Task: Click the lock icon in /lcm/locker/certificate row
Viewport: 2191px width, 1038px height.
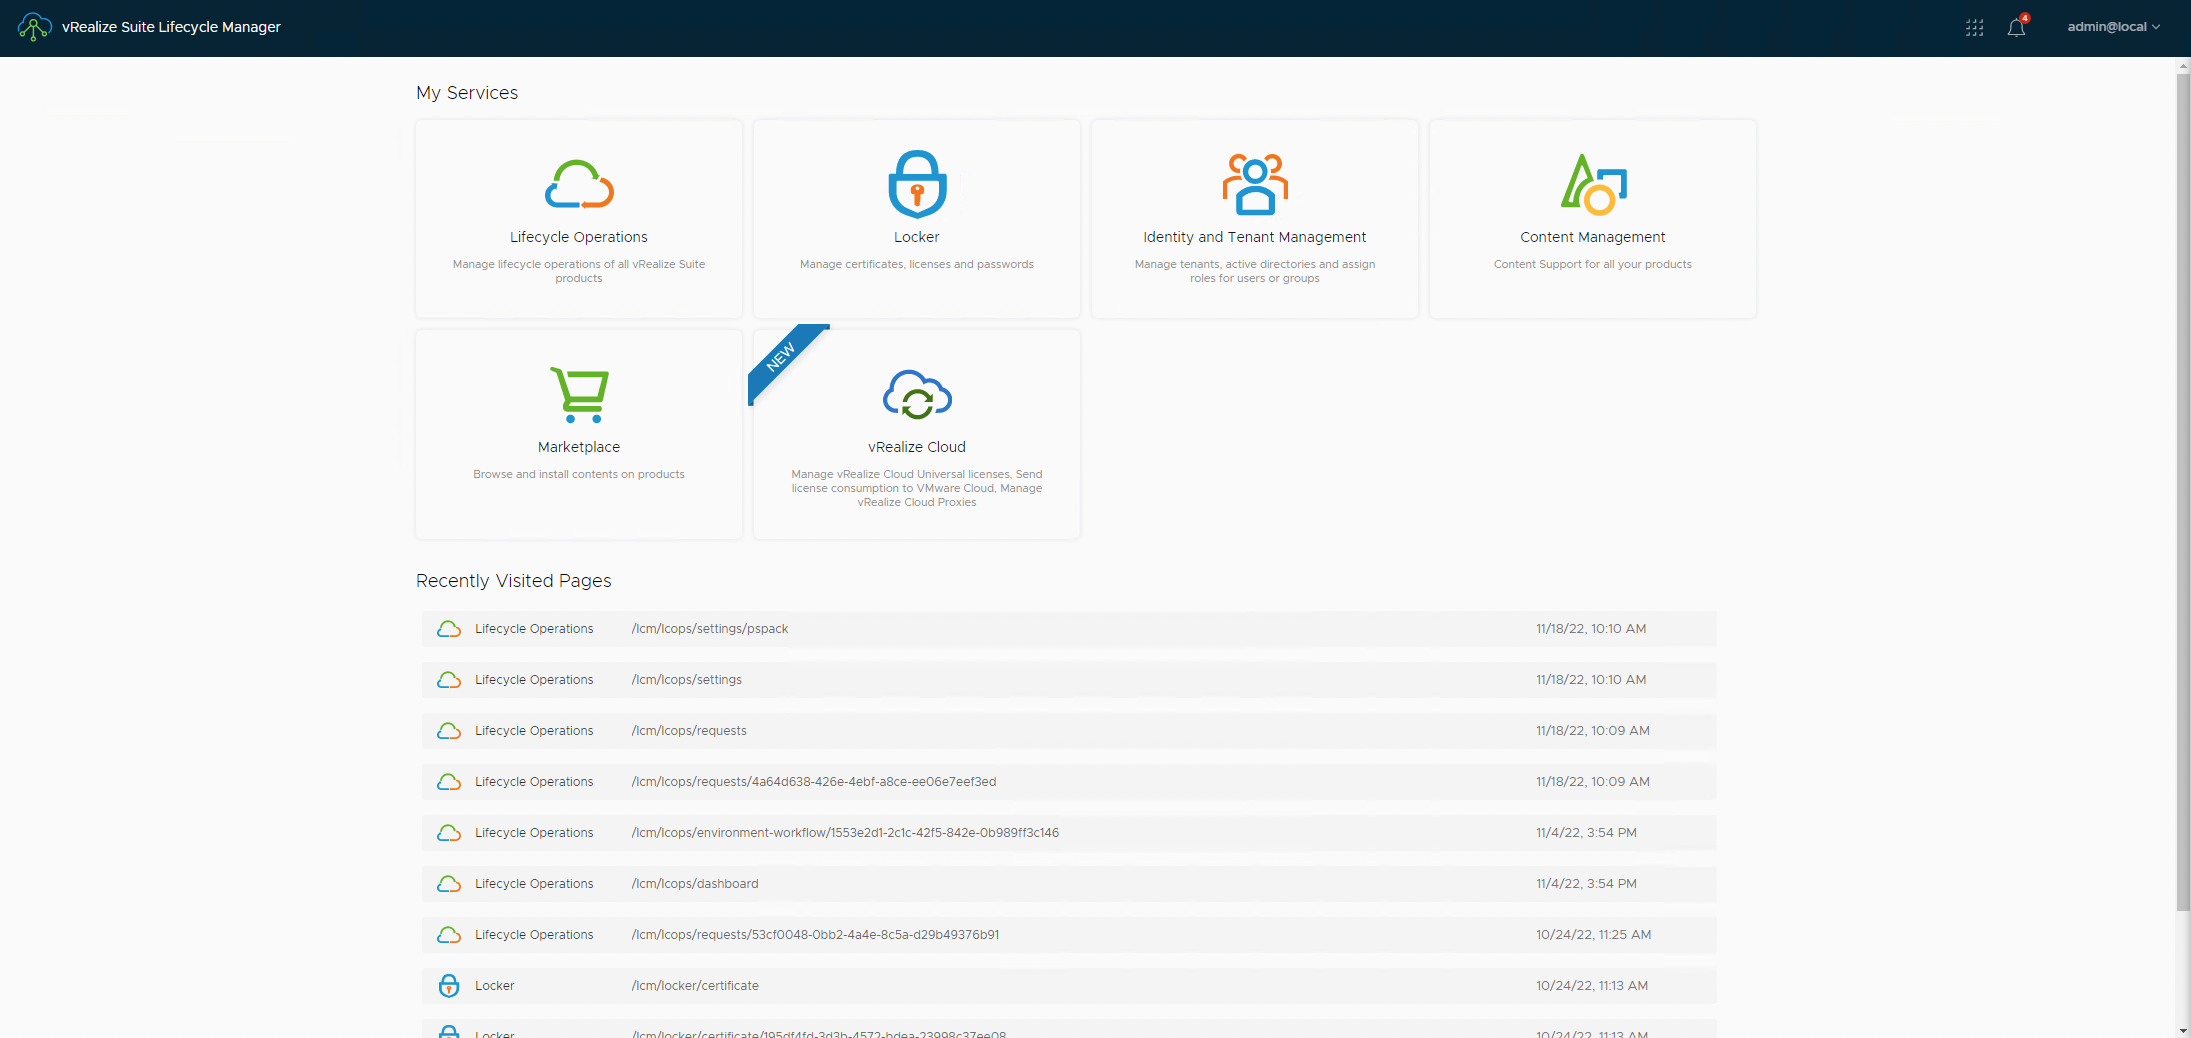Action: coord(449,986)
